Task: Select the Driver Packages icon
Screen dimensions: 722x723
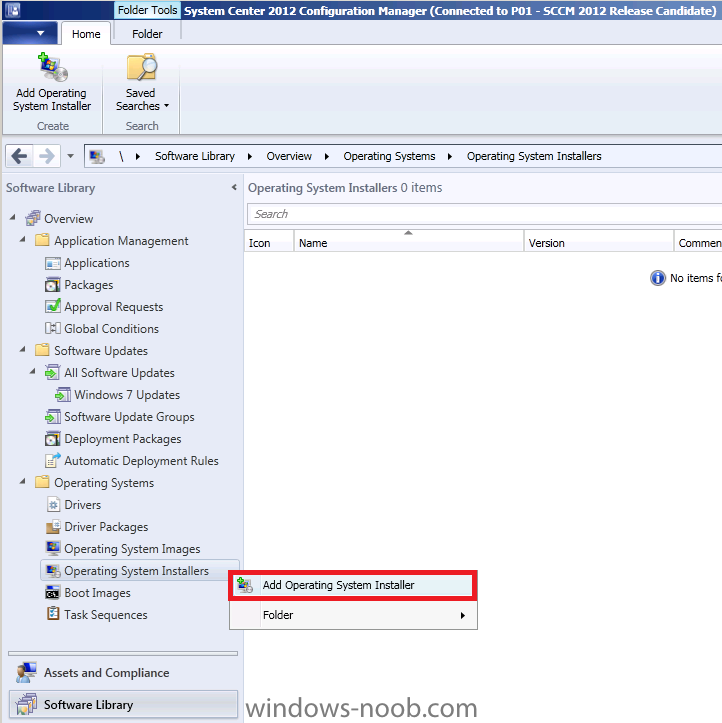Action: (53, 526)
